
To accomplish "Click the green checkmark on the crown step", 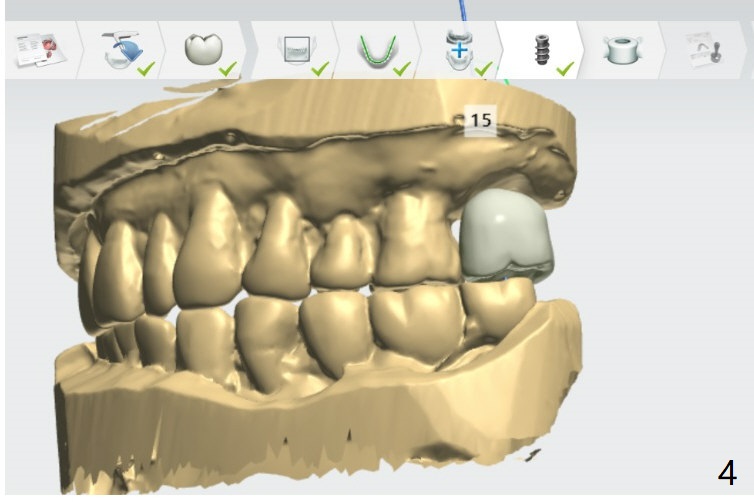I will point(228,69).
